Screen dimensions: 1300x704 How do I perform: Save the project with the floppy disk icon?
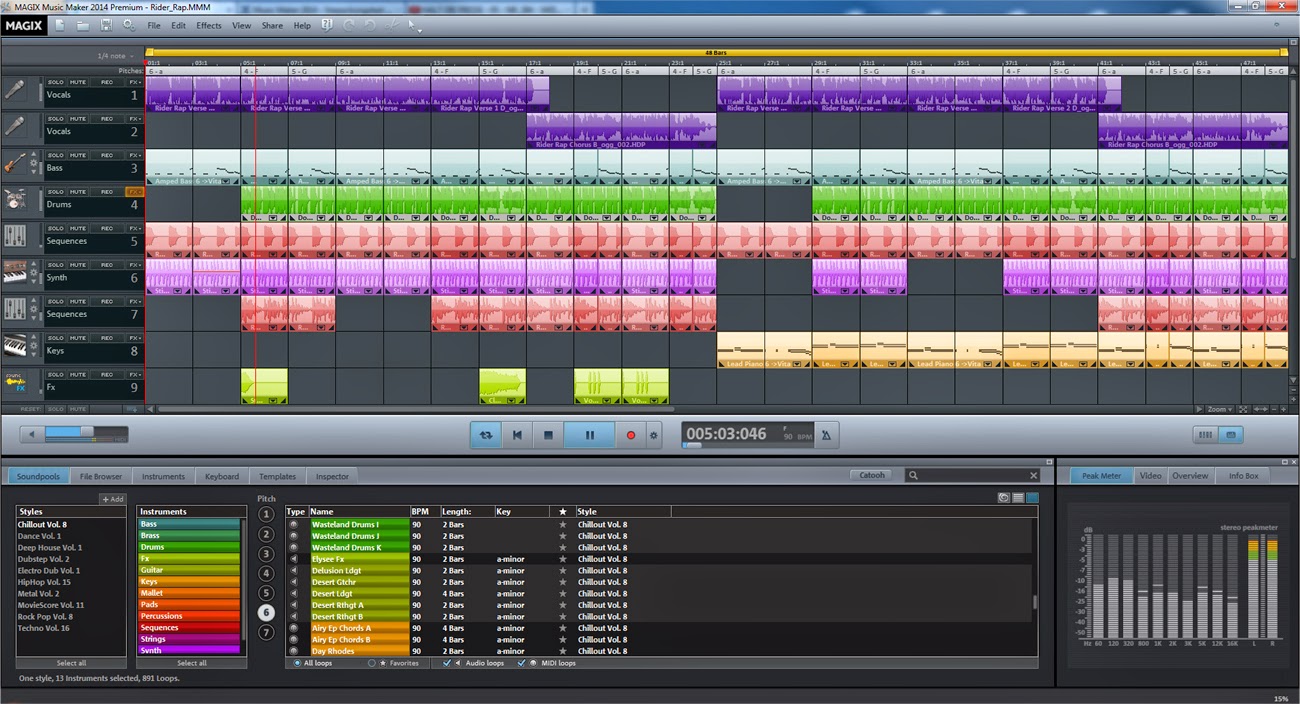(106, 25)
